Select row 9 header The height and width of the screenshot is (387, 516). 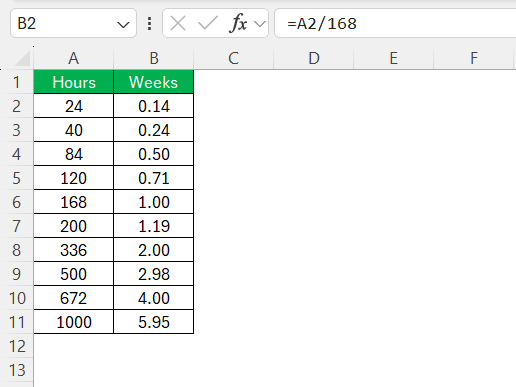17,274
